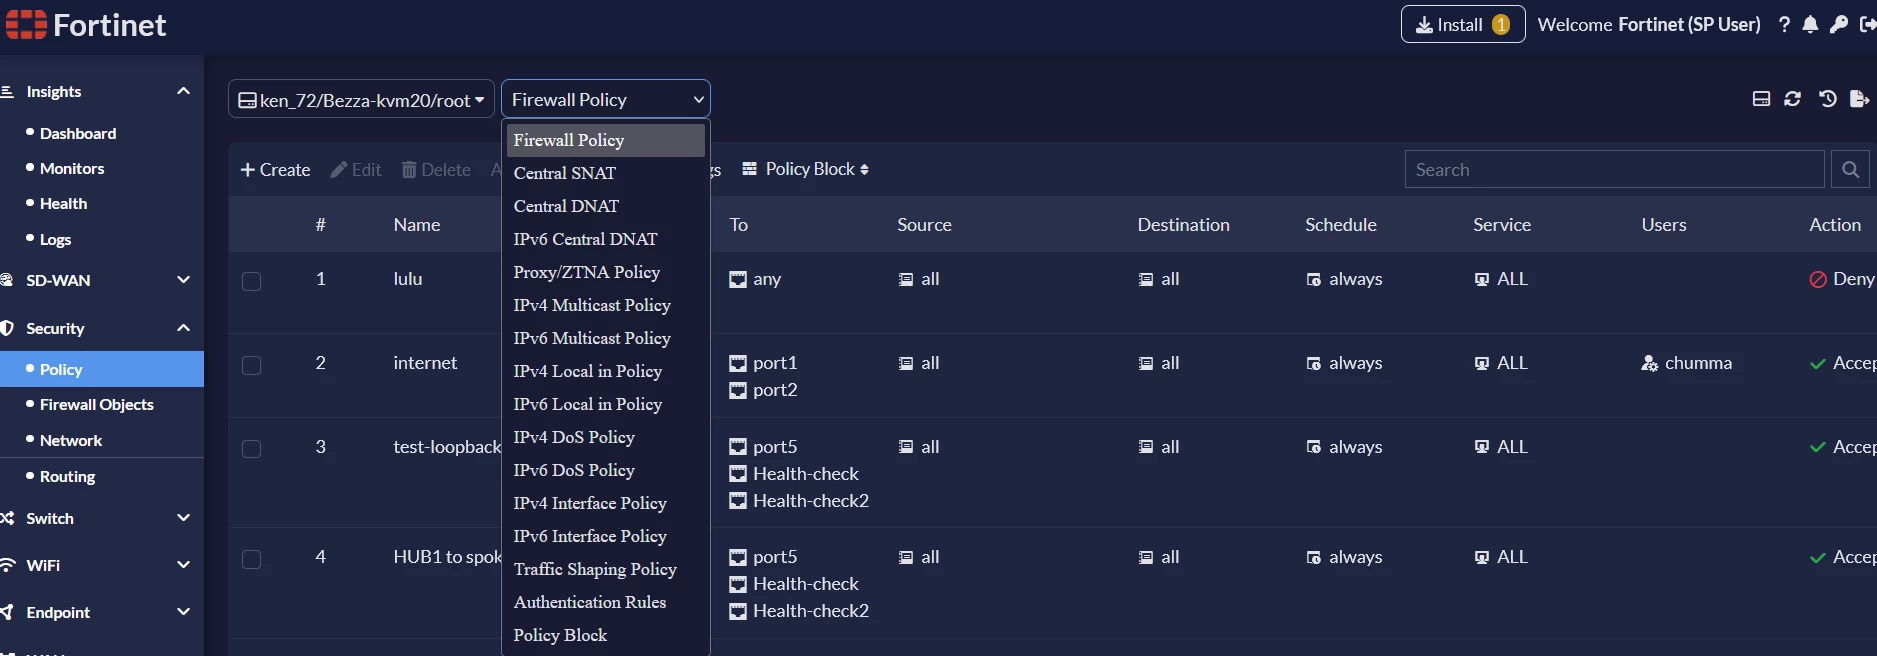Screen dimensions: 1877x656
Task: Open Network in the sidebar
Action: (x=71, y=440)
